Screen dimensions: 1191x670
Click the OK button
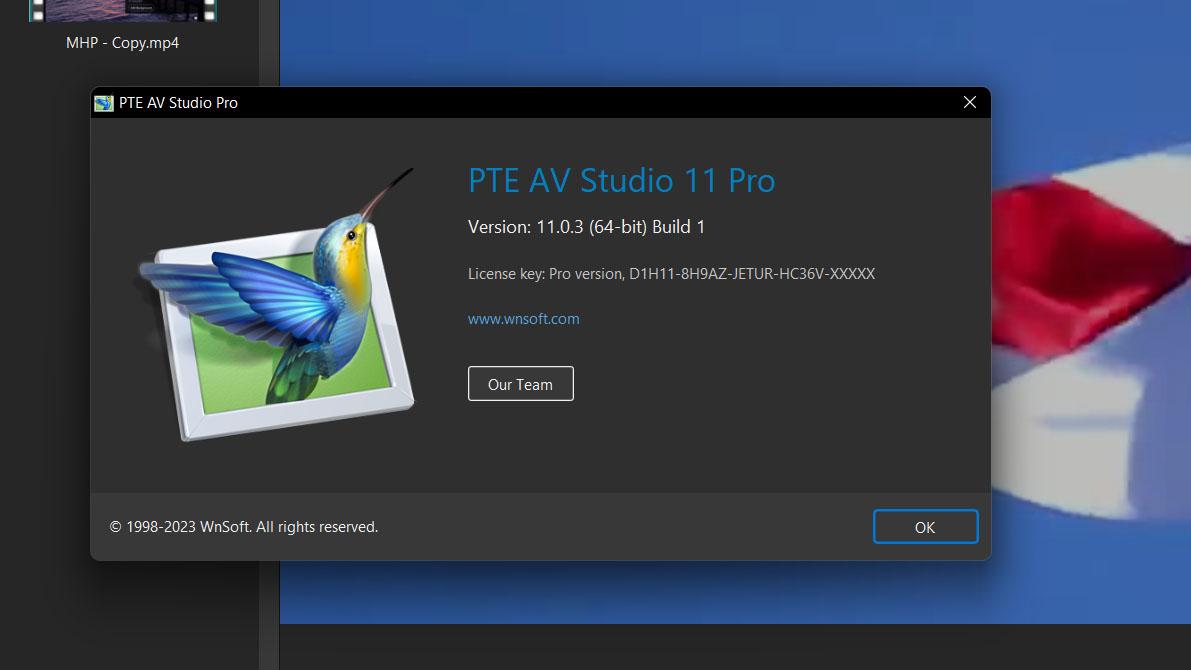(925, 526)
